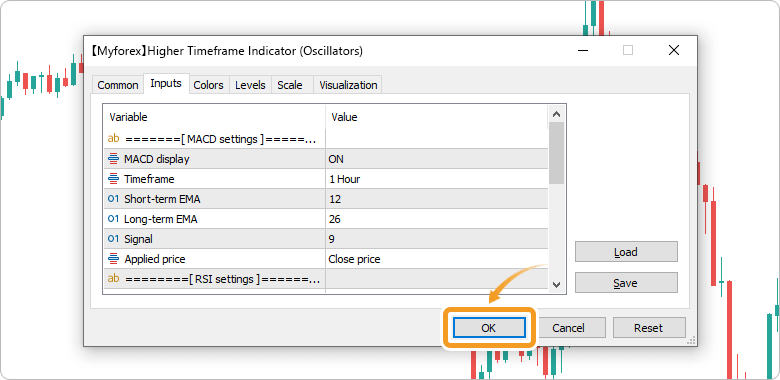Click the 01 integer icon beside Short-term EMA
Viewport: 780px width, 380px height.
tap(113, 199)
